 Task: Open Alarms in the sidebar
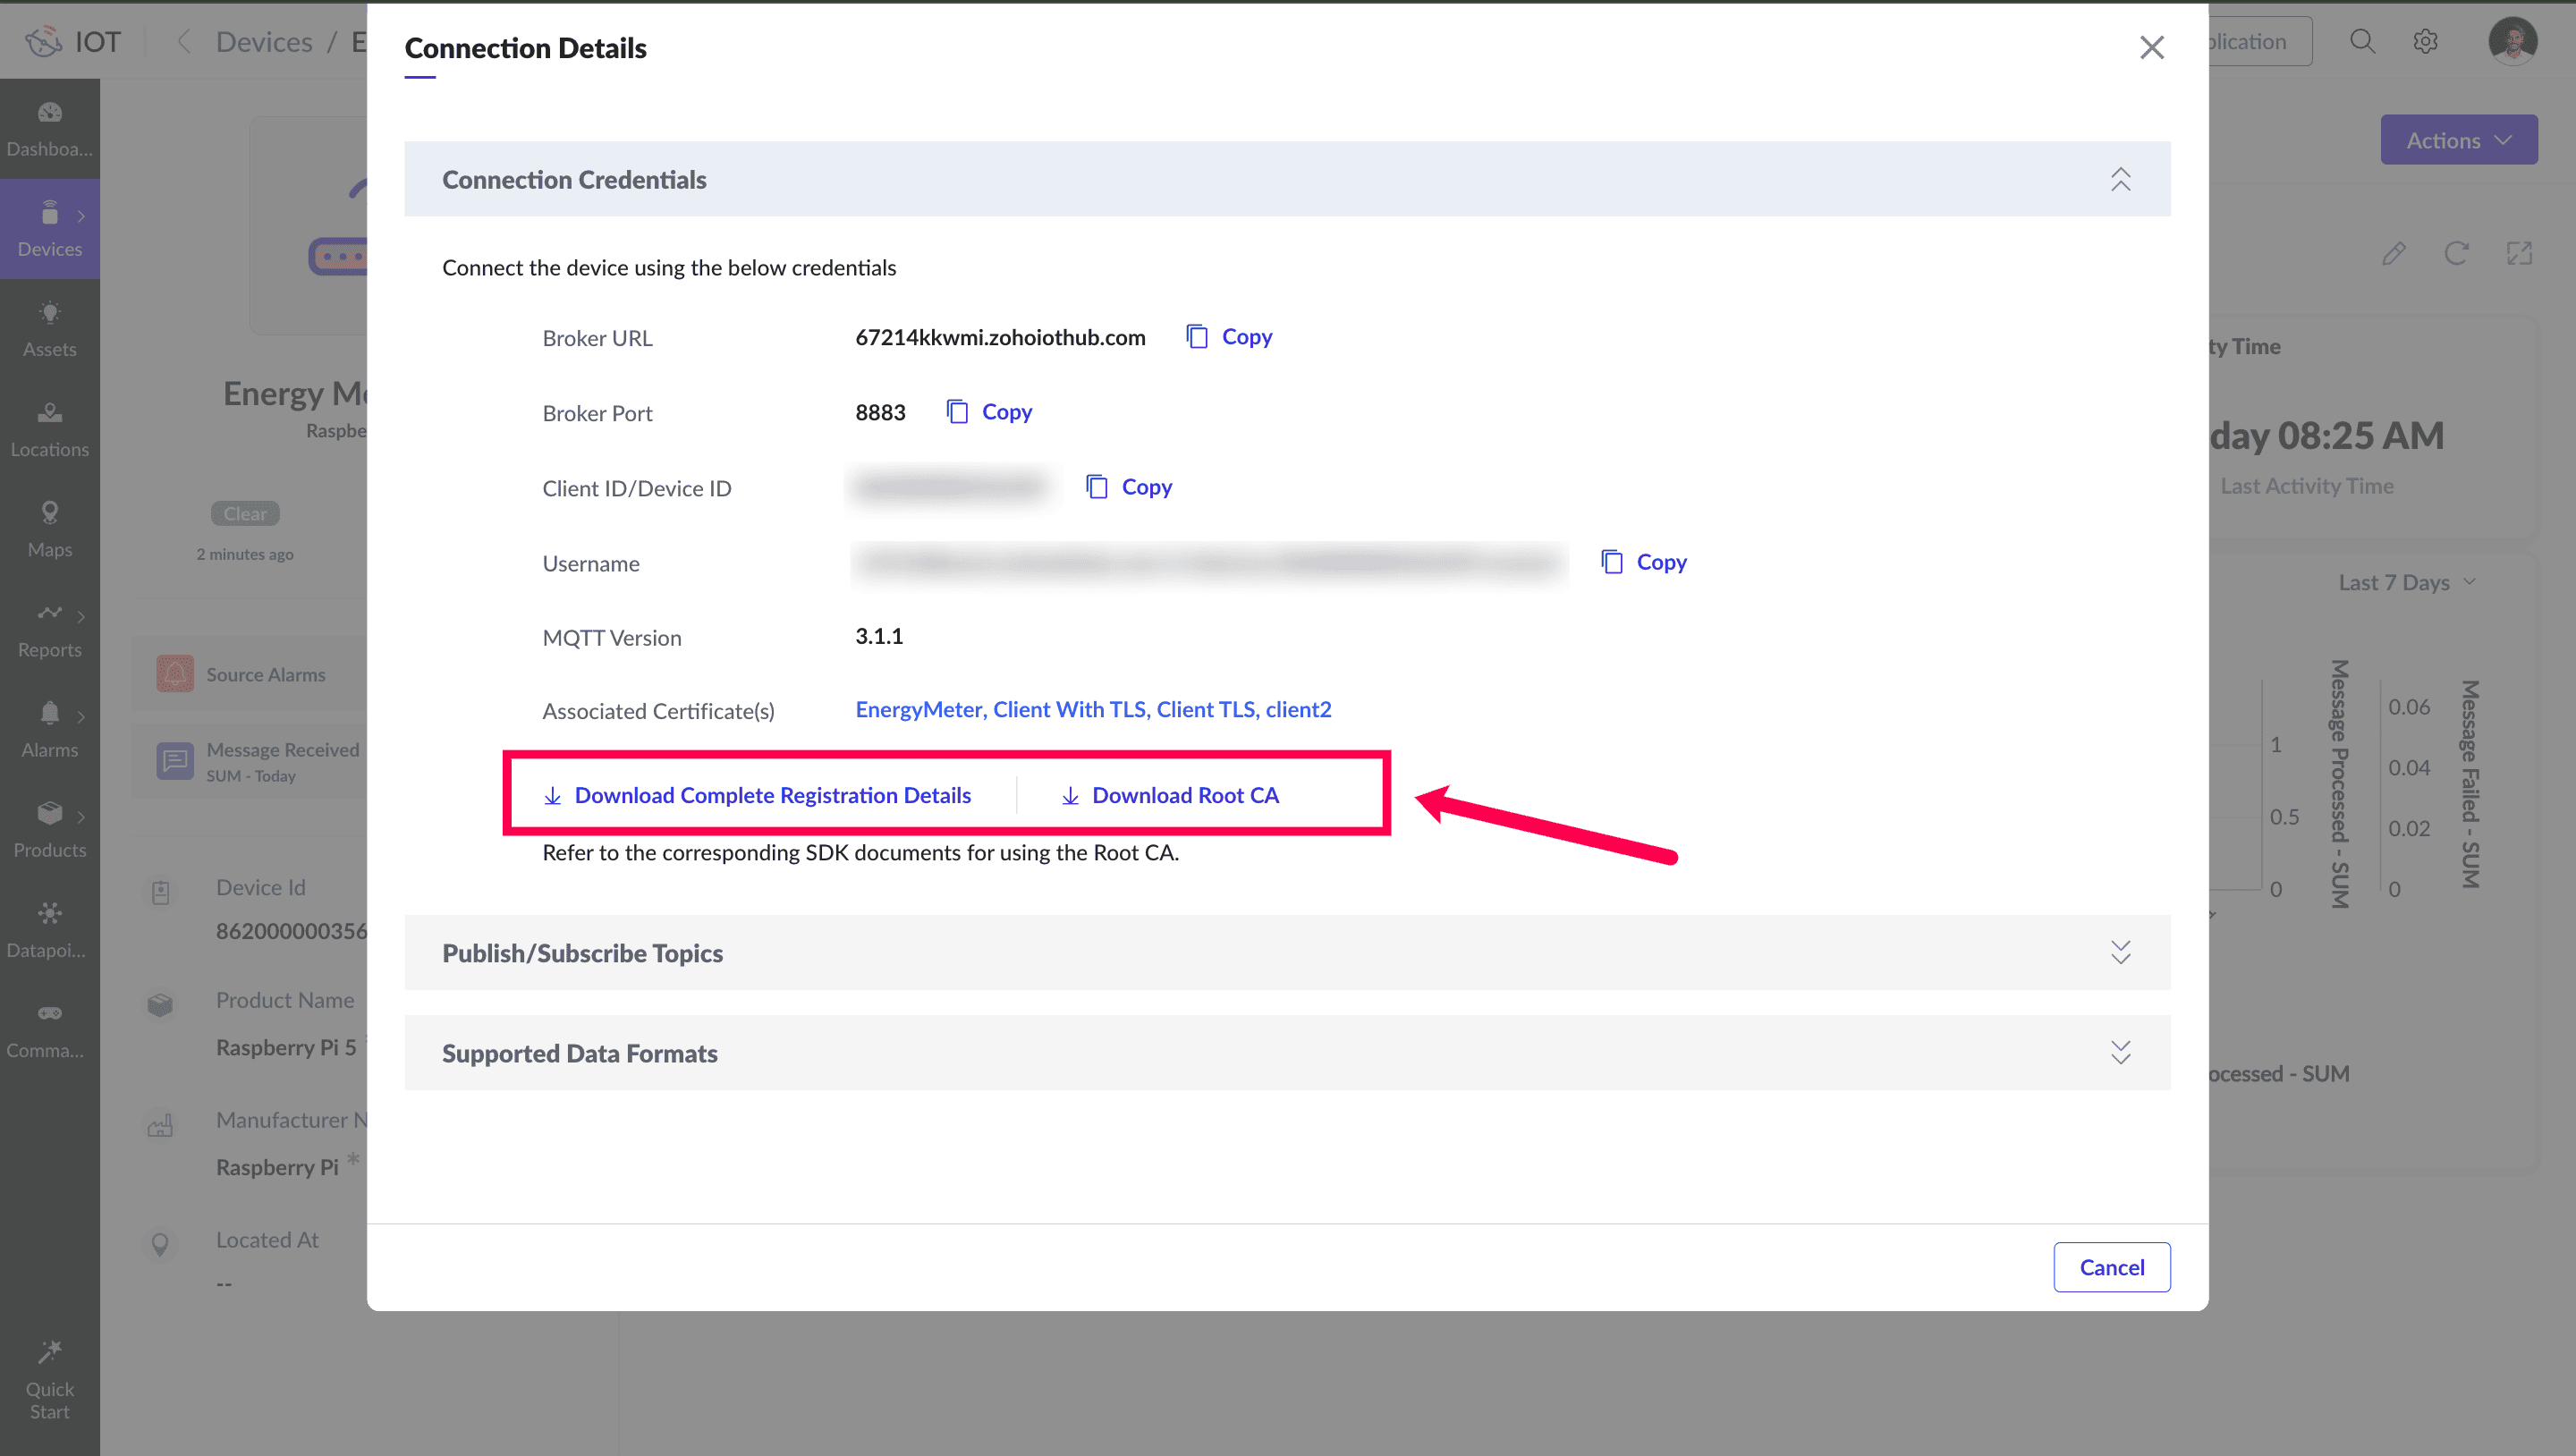[x=50, y=730]
